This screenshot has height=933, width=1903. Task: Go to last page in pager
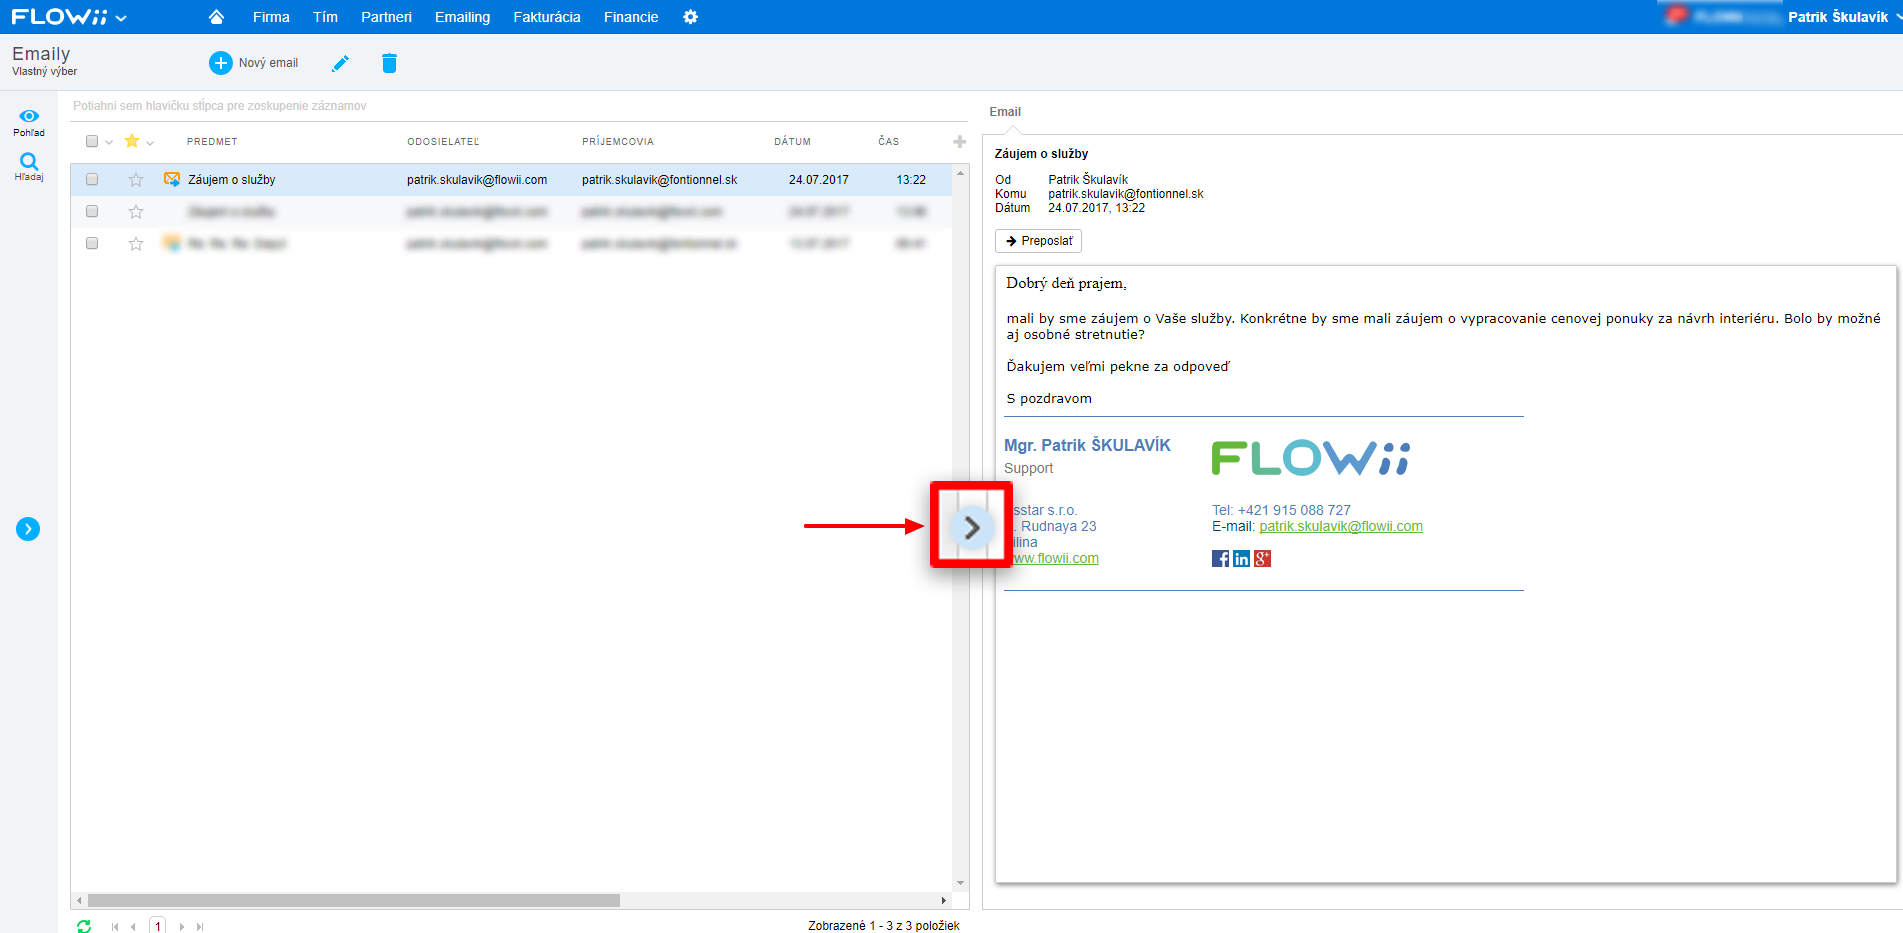pos(200,926)
